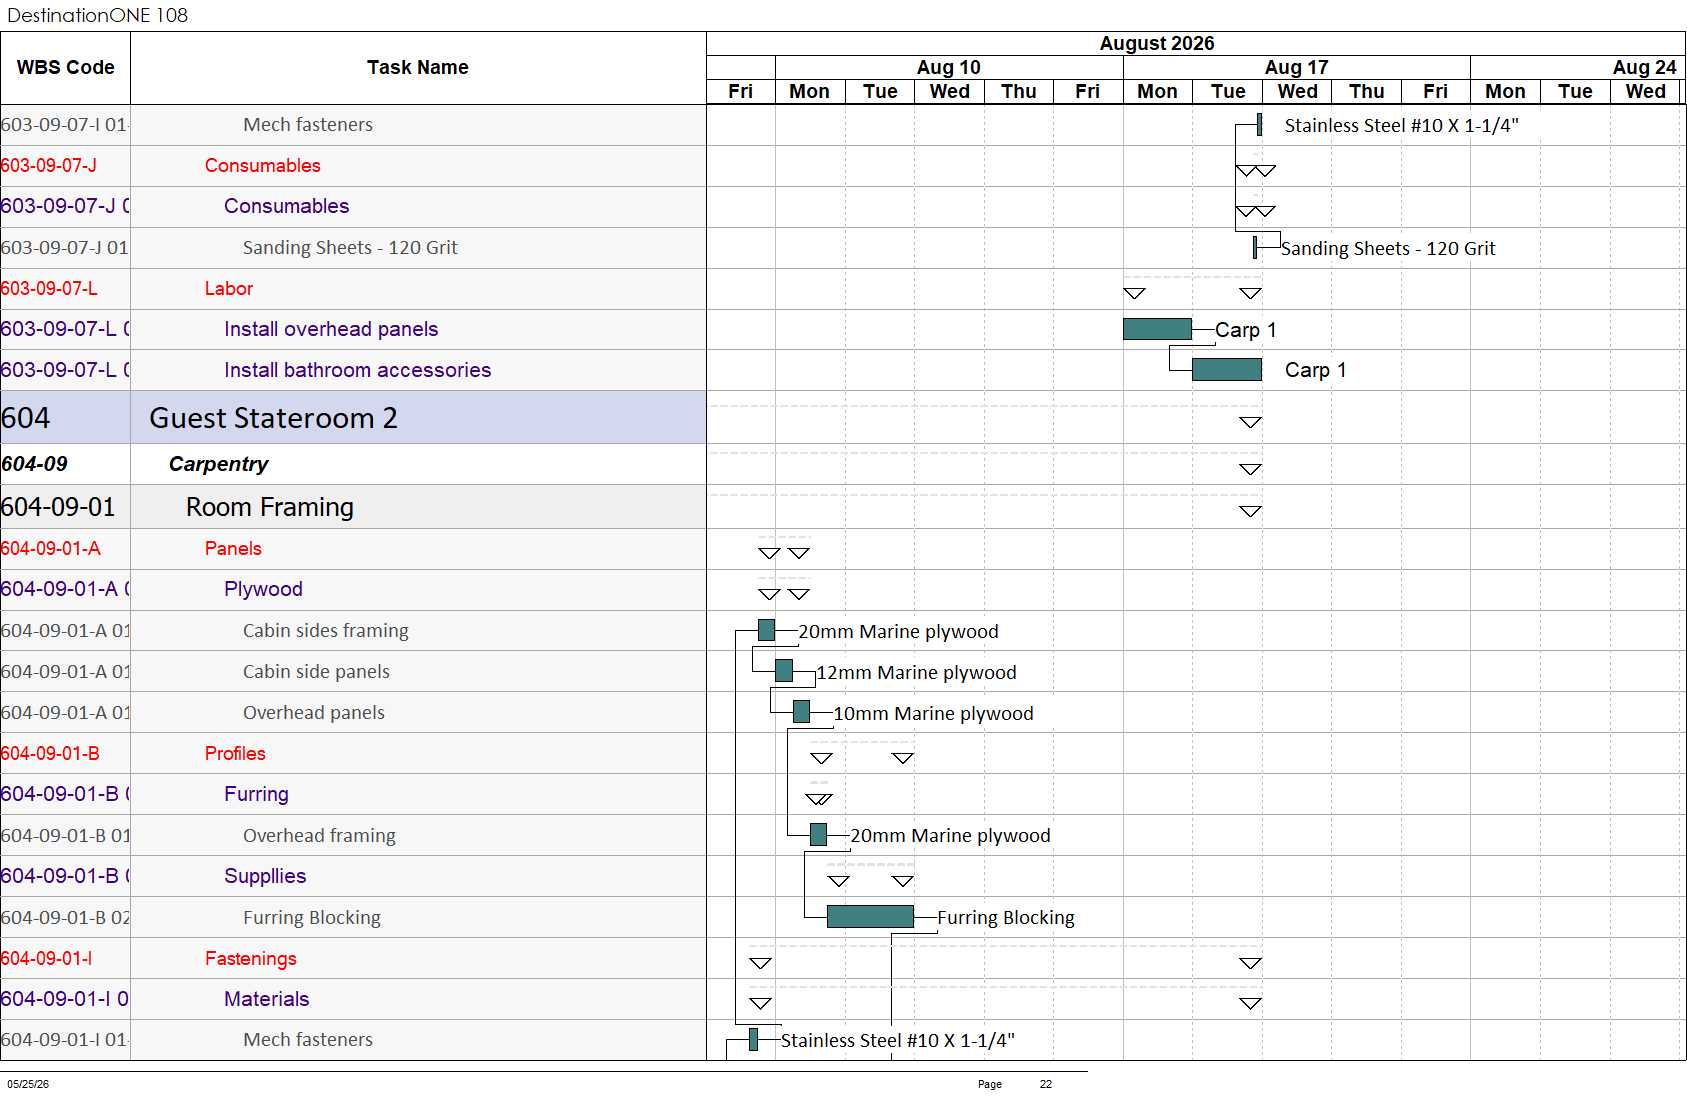Click WBS code 604-09-01-I Fastenings
Viewport: 1687px width, 1097px height.
pyautogui.click(x=46, y=958)
